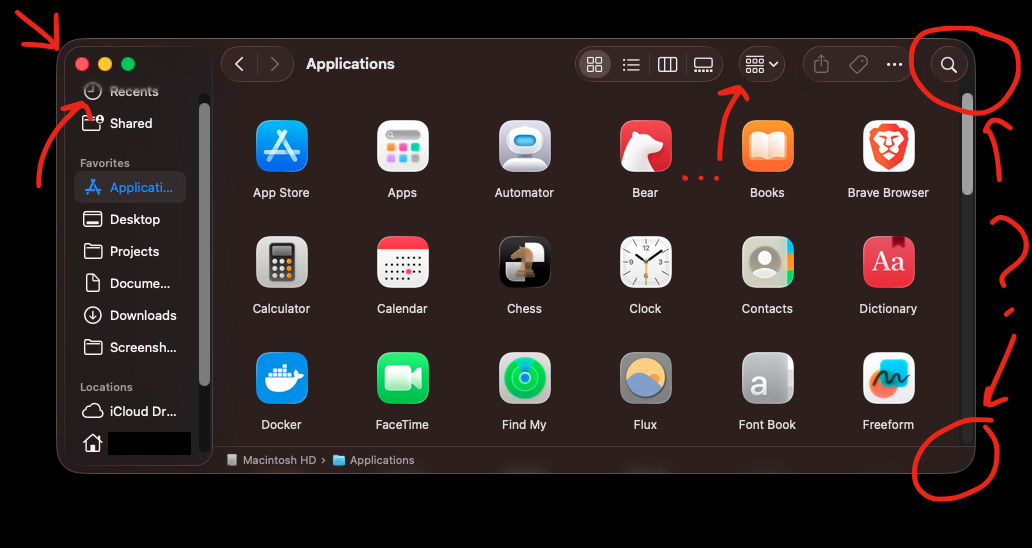Select the FaceTime camera icon

point(403,378)
